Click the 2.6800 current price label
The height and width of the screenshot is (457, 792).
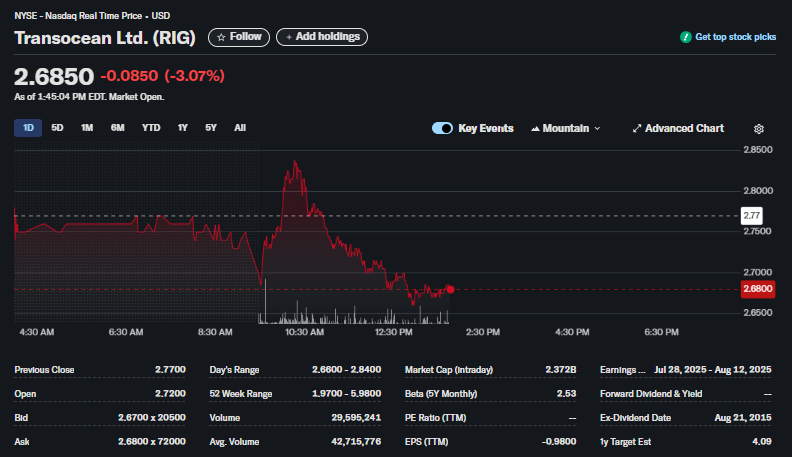click(758, 289)
